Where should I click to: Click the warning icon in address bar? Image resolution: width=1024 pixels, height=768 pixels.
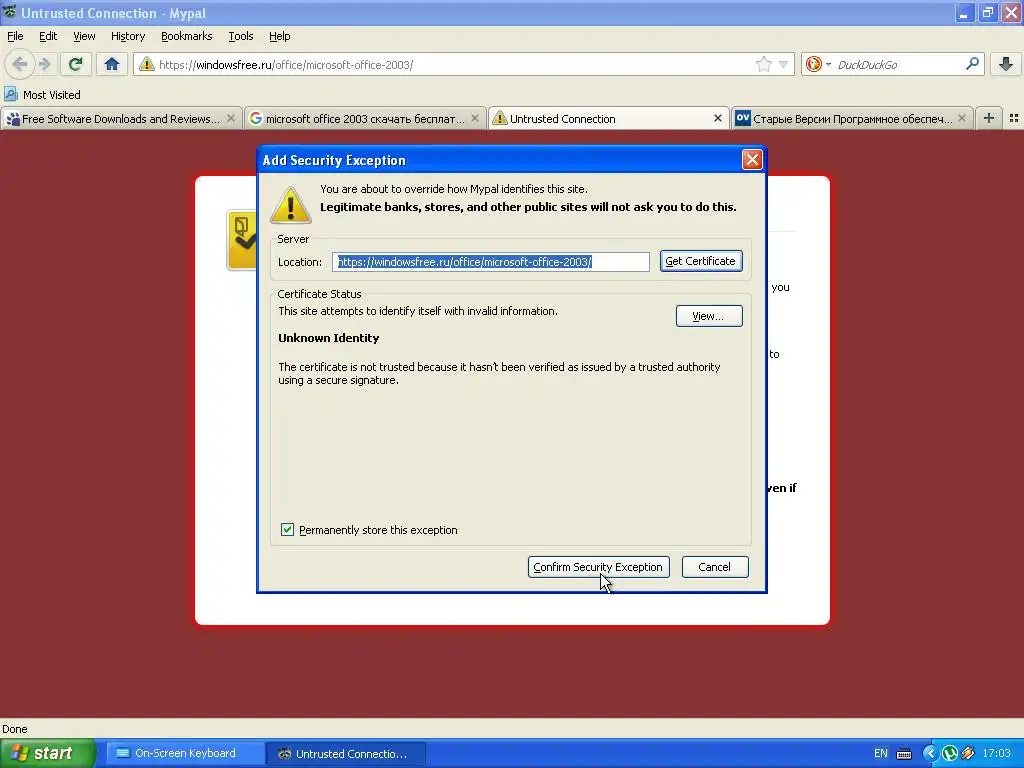click(147, 64)
